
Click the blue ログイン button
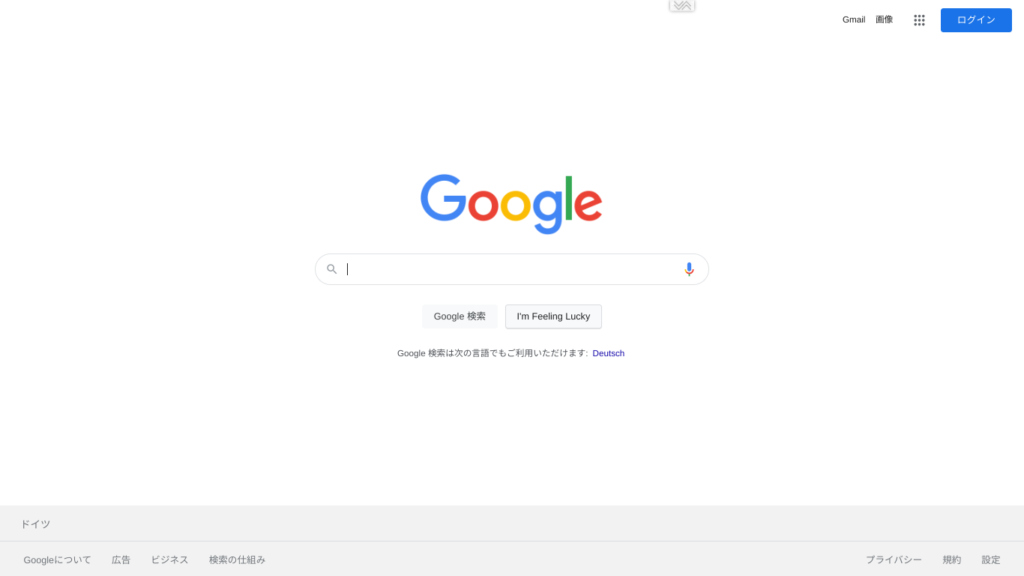click(976, 20)
